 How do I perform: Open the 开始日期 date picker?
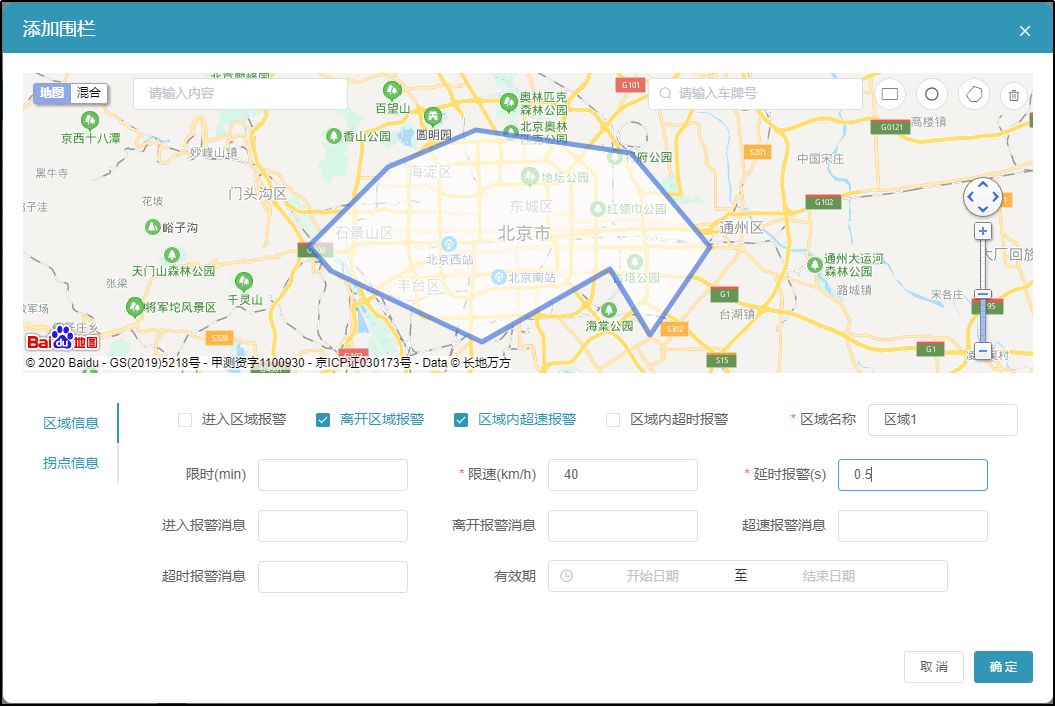pos(652,576)
